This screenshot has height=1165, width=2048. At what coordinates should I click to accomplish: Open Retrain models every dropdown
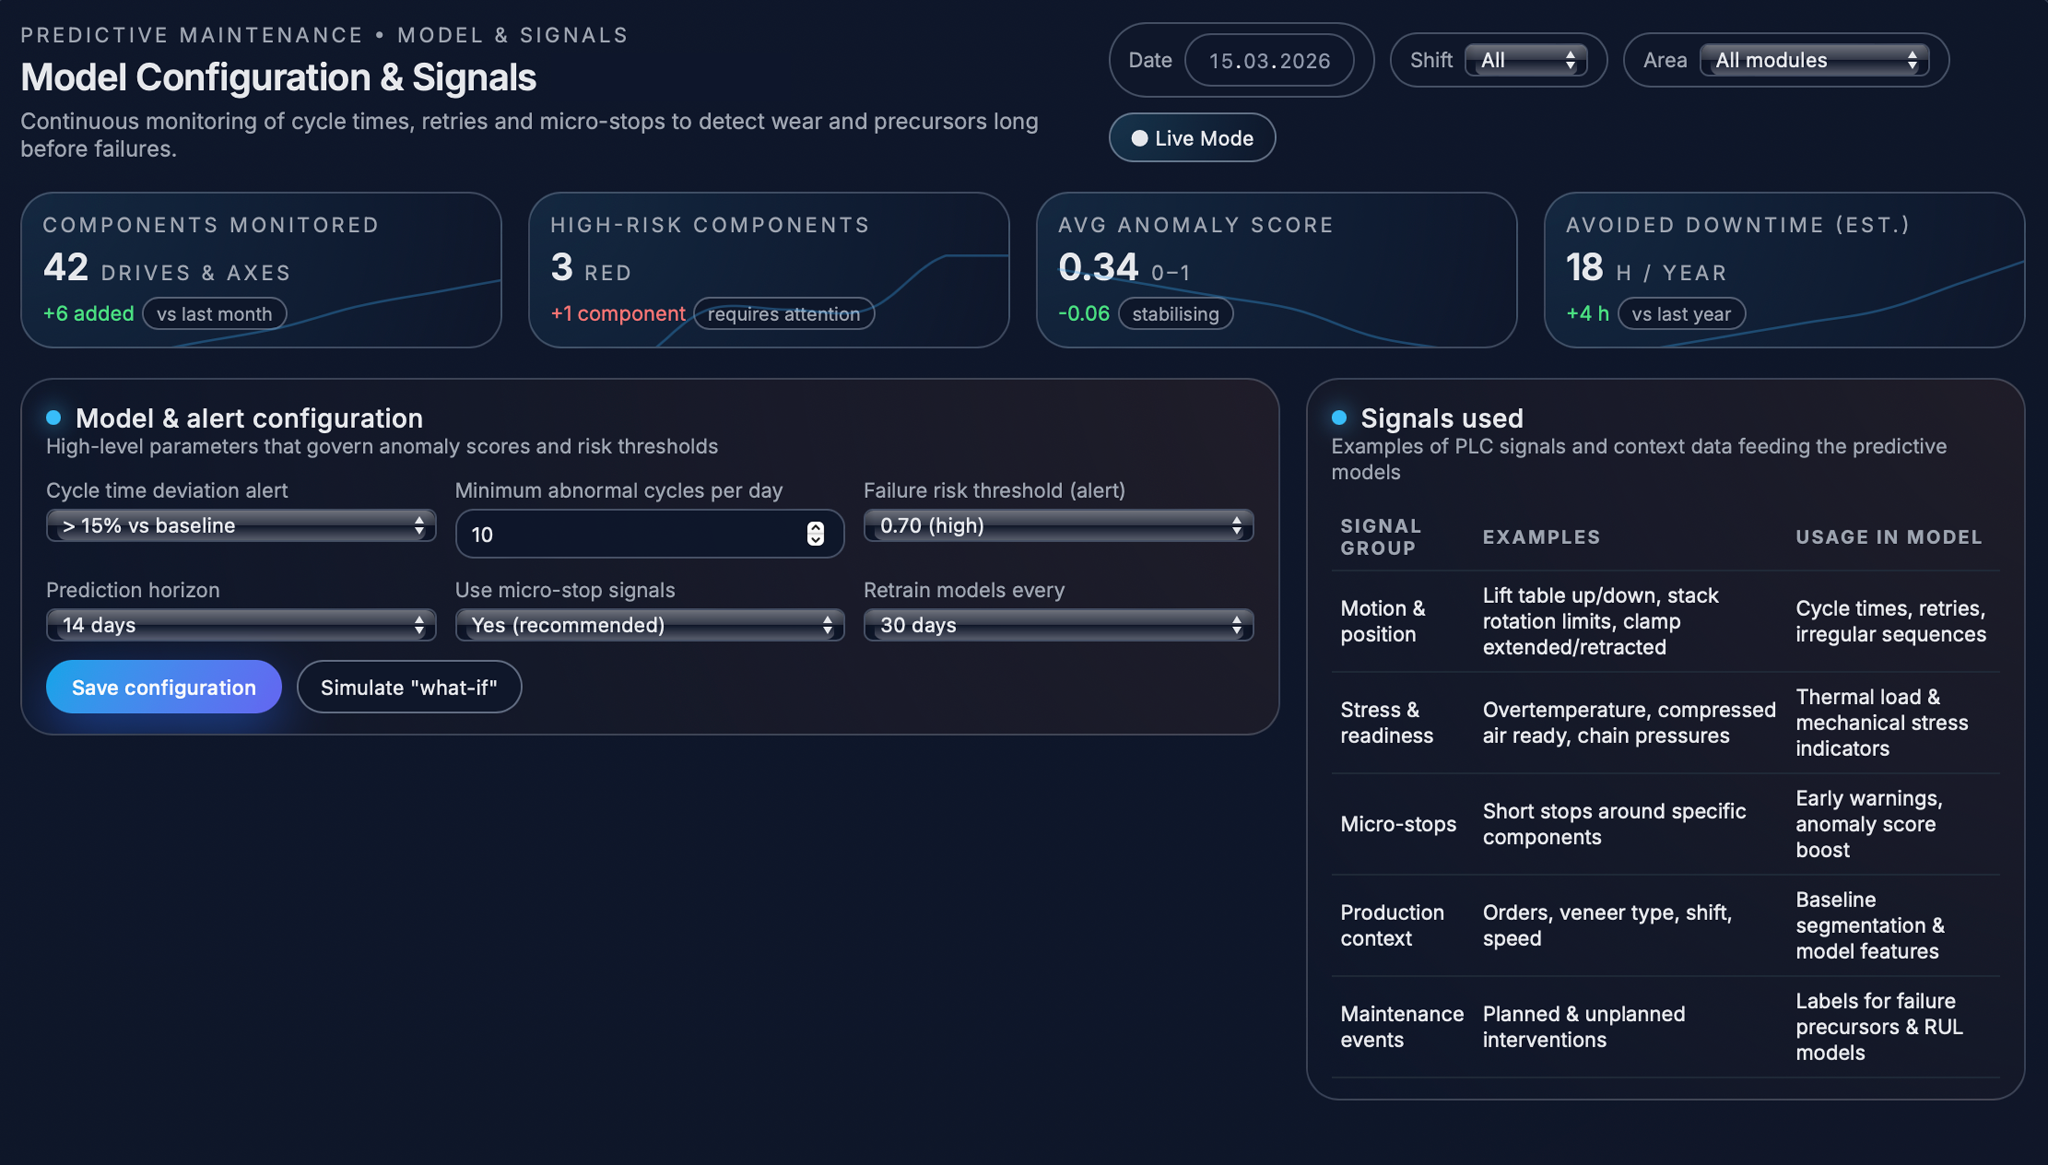point(1058,625)
